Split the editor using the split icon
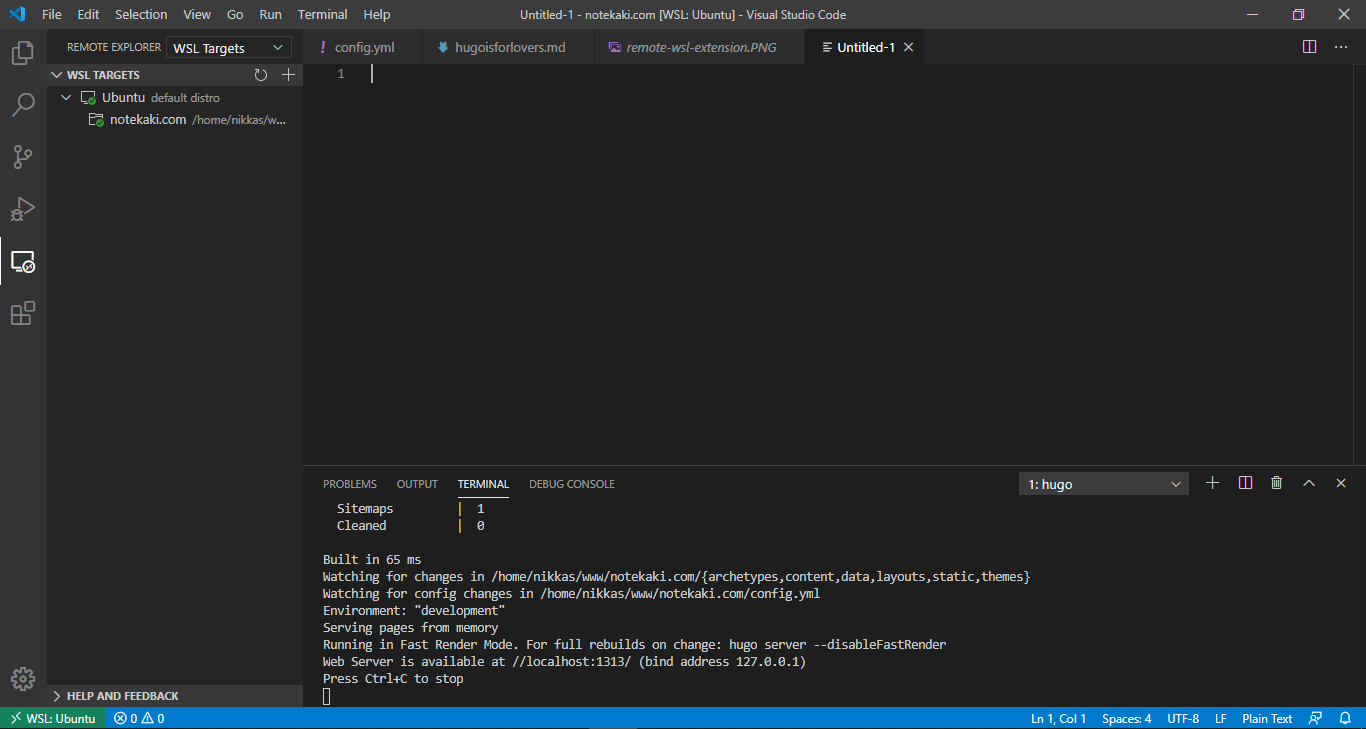This screenshot has height=729, width=1366. pos(1310,46)
